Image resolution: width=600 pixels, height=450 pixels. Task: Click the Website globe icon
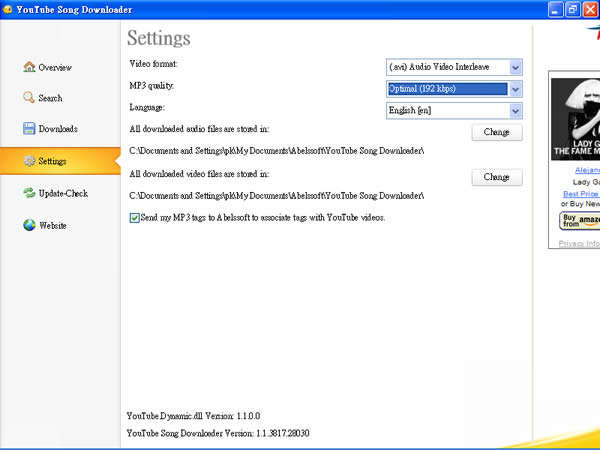[x=29, y=225]
